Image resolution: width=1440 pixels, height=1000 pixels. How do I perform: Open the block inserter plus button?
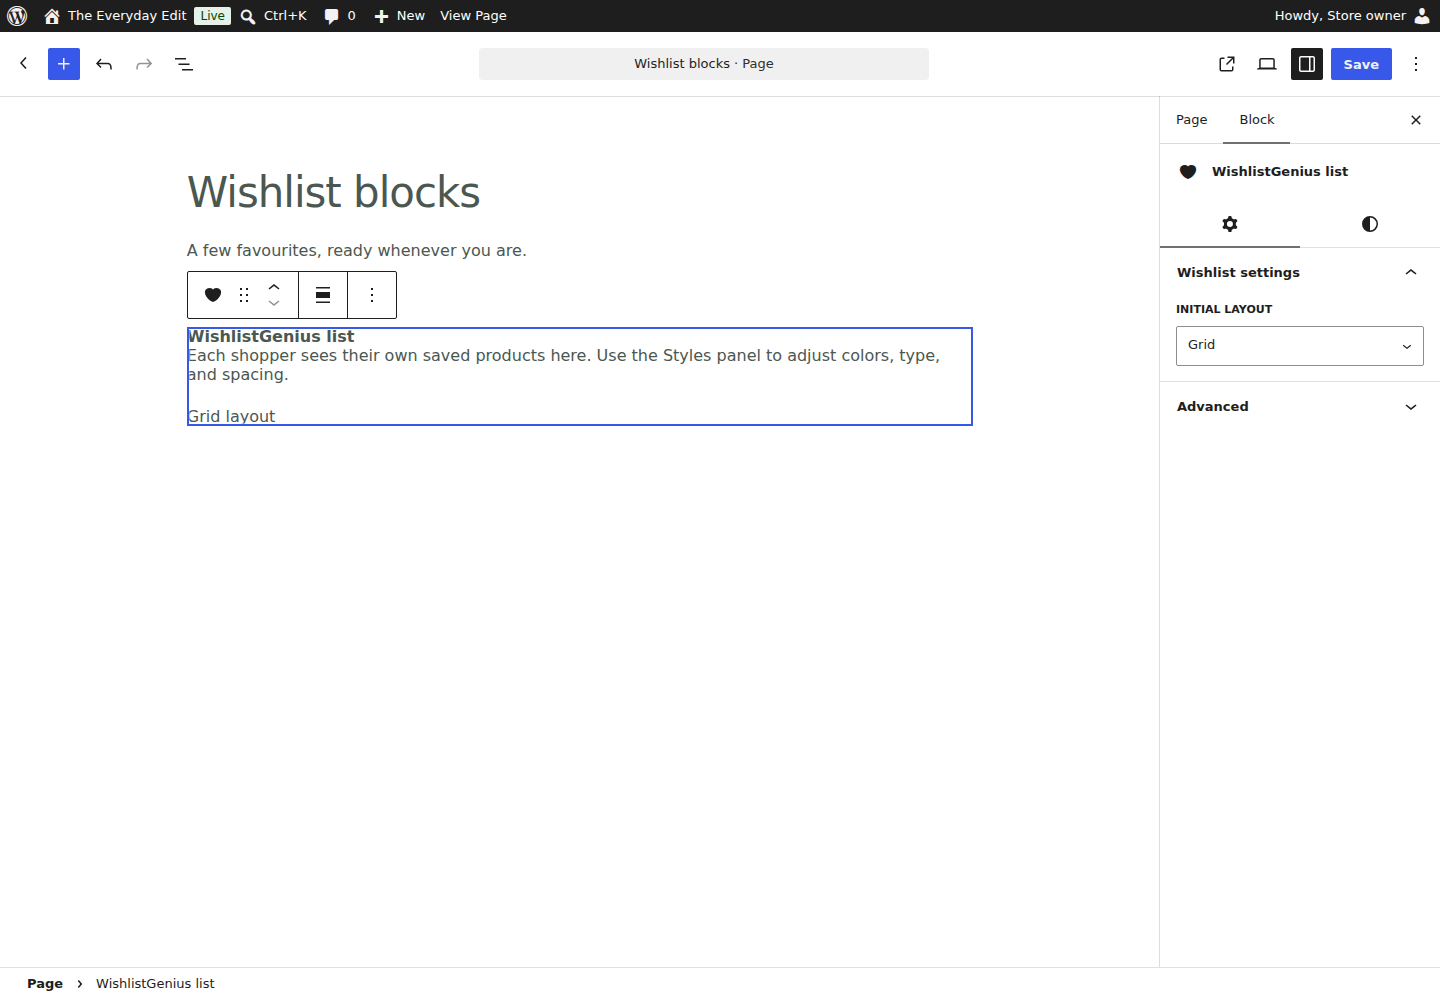[x=64, y=64]
